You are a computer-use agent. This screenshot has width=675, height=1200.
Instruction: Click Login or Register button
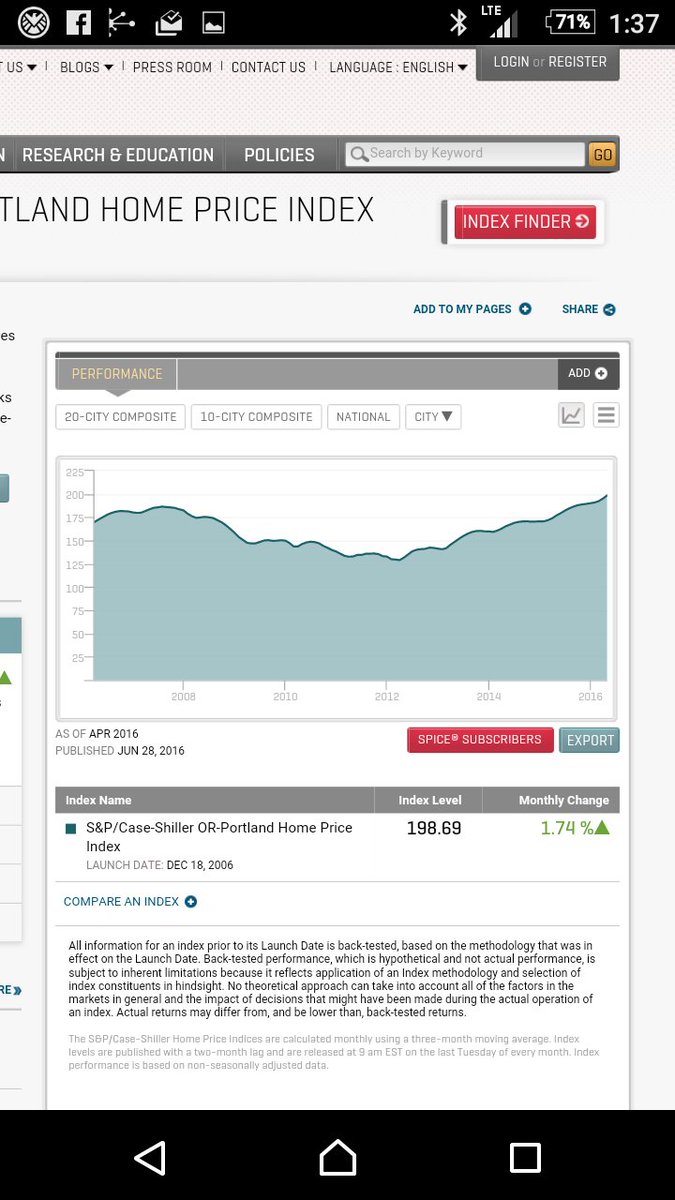click(550, 62)
